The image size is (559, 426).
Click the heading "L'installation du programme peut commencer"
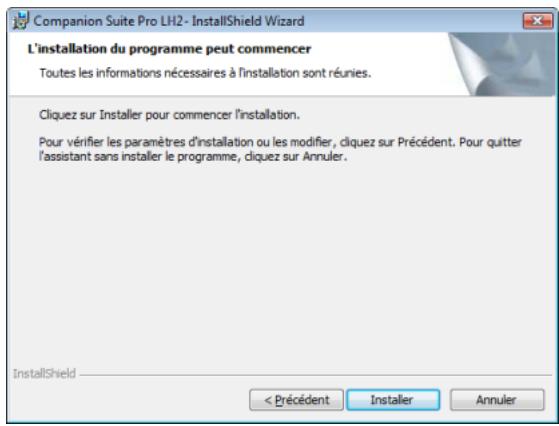(x=169, y=49)
